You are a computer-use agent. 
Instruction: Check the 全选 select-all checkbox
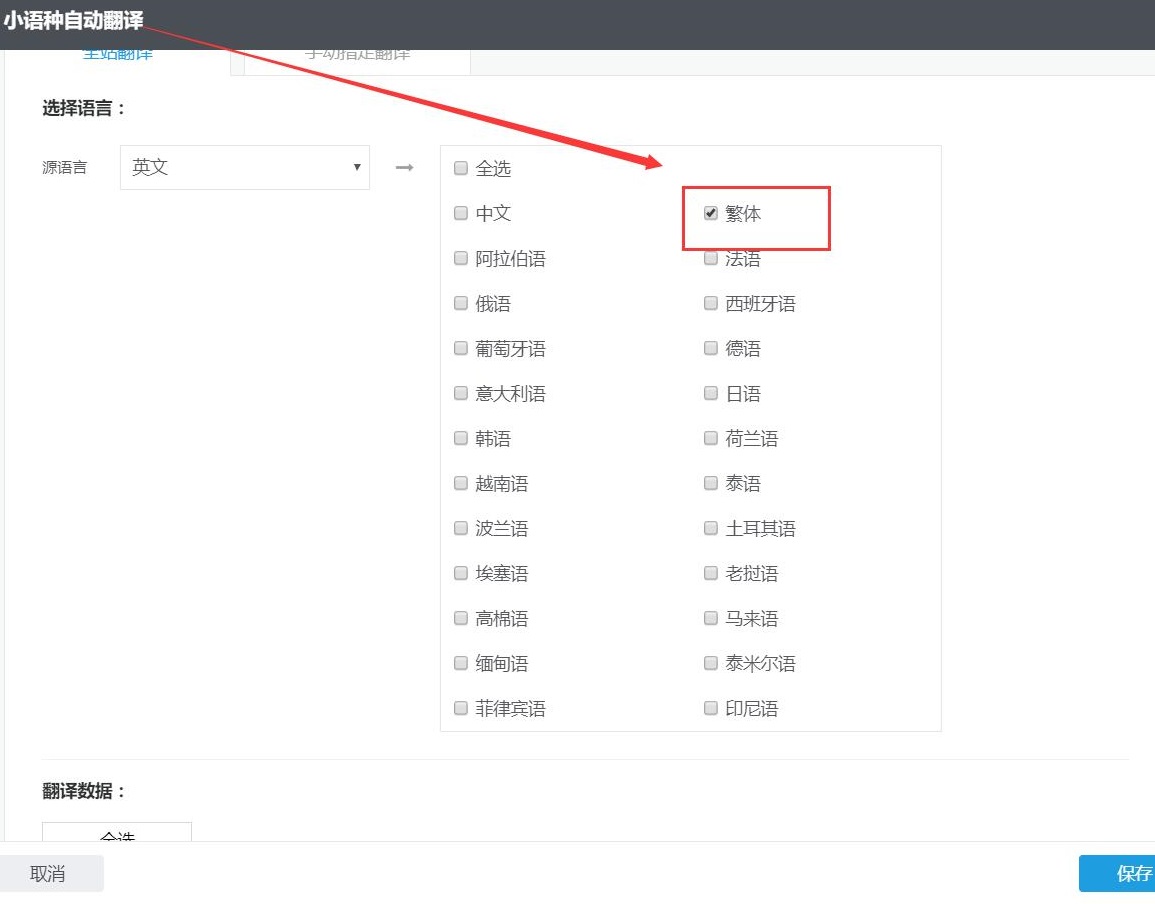pyautogui.click(x=460, y=168)
